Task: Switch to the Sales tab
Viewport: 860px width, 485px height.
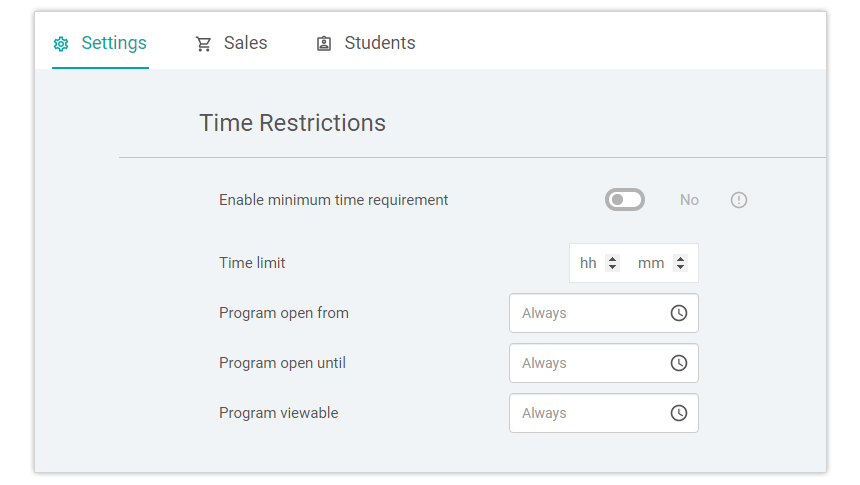Action: [x=231, y=43]
